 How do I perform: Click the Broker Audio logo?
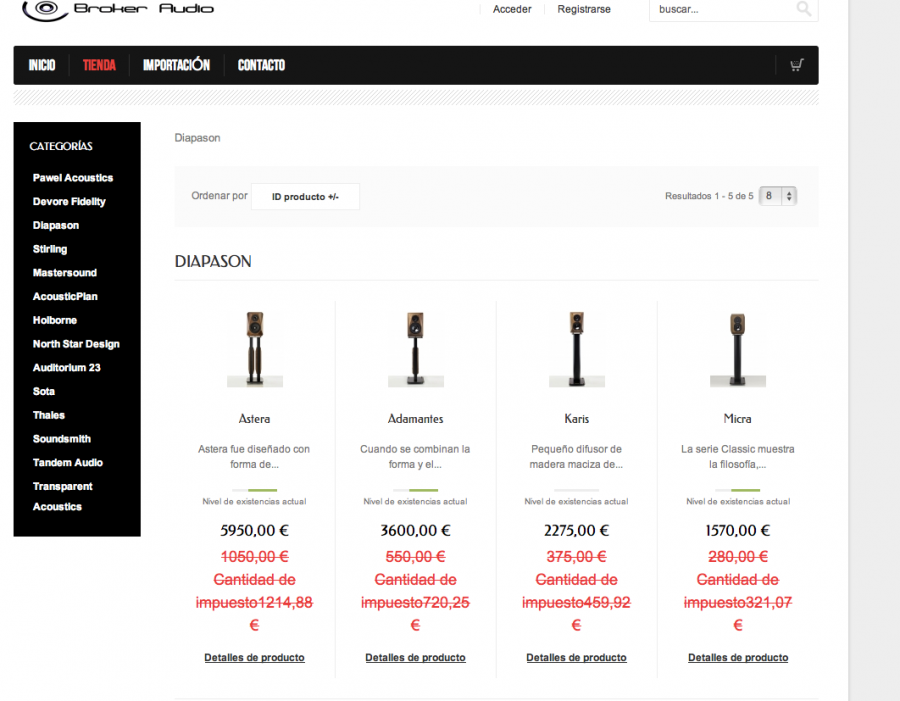pyautogui.click(x=118, y=10)
